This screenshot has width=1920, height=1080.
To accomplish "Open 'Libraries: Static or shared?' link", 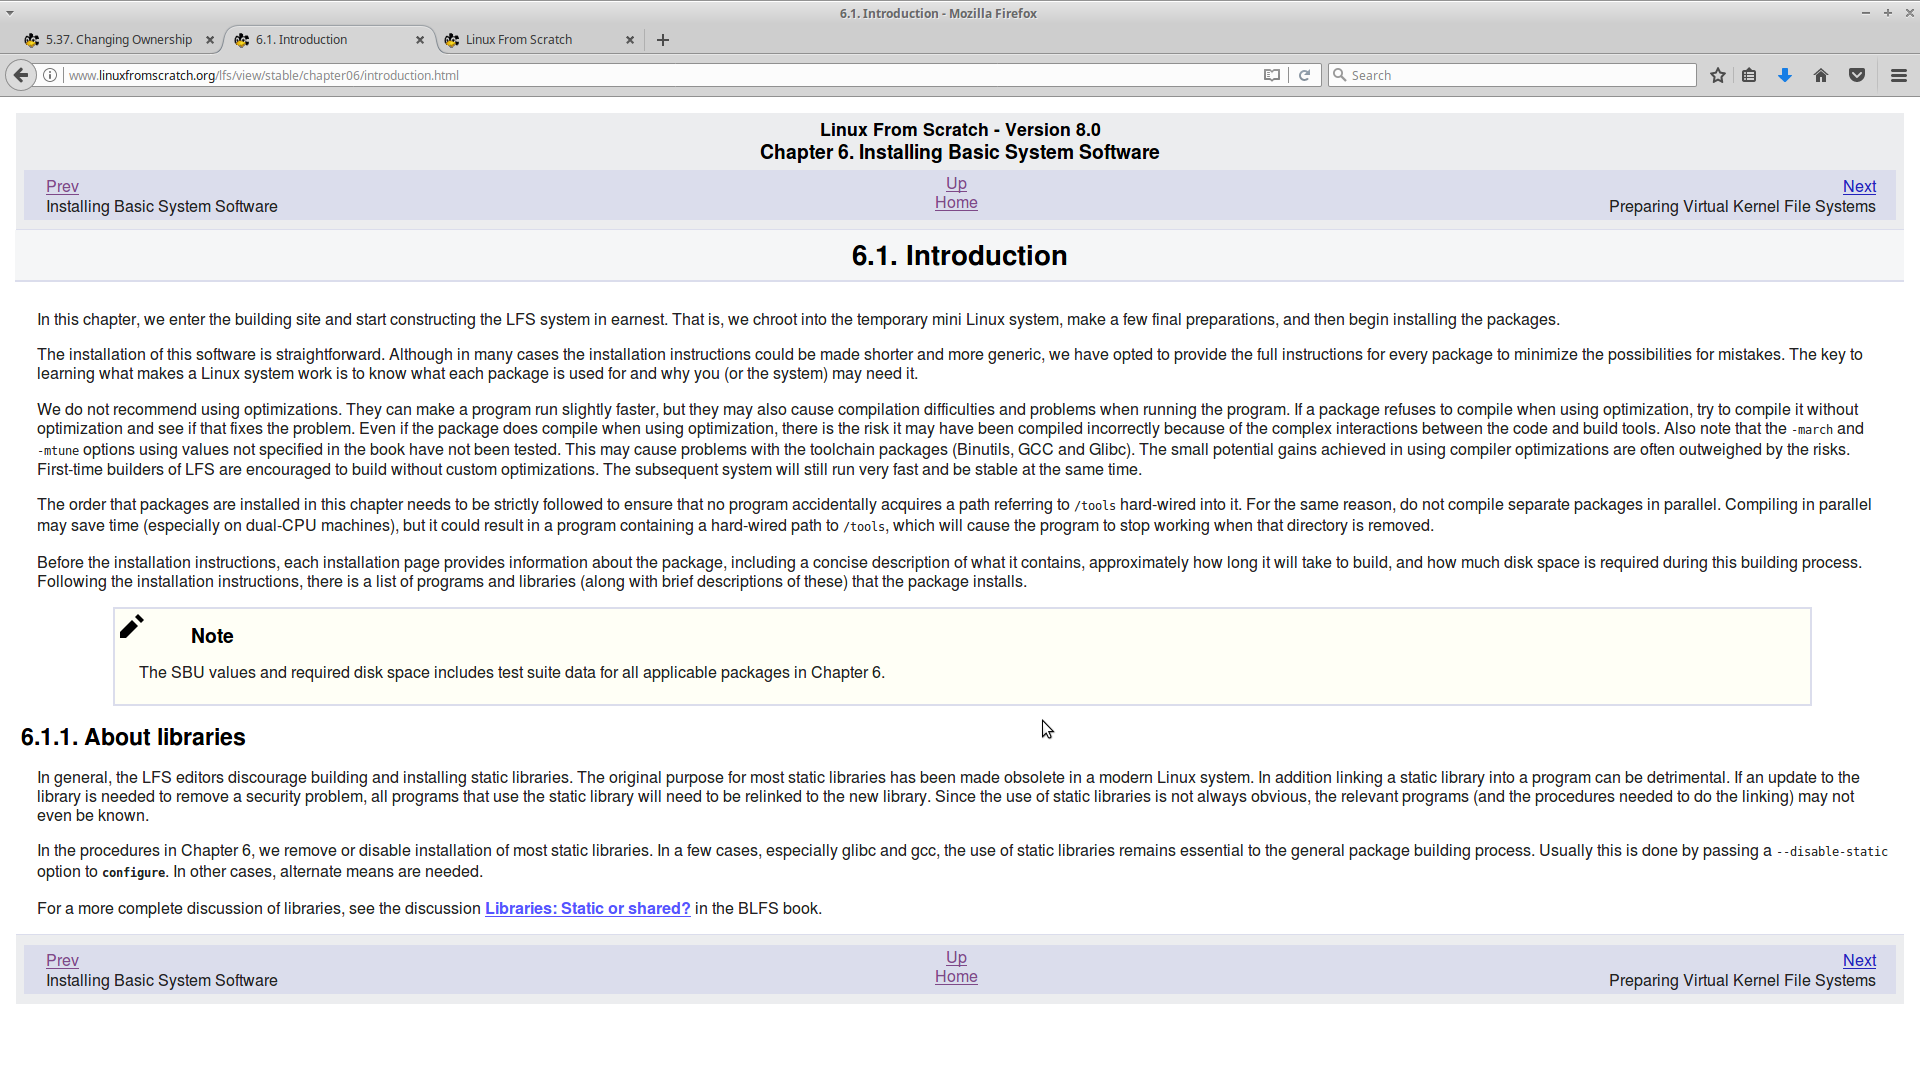I will 588,908.
